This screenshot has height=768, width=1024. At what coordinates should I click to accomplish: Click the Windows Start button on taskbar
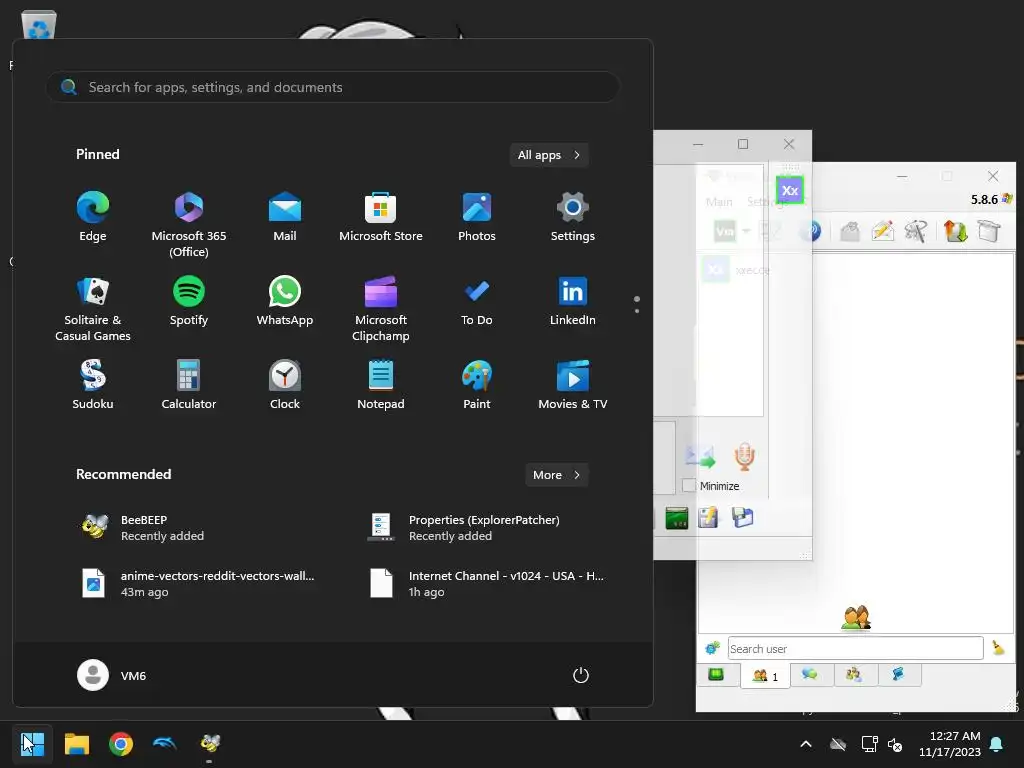coord(32,744)
